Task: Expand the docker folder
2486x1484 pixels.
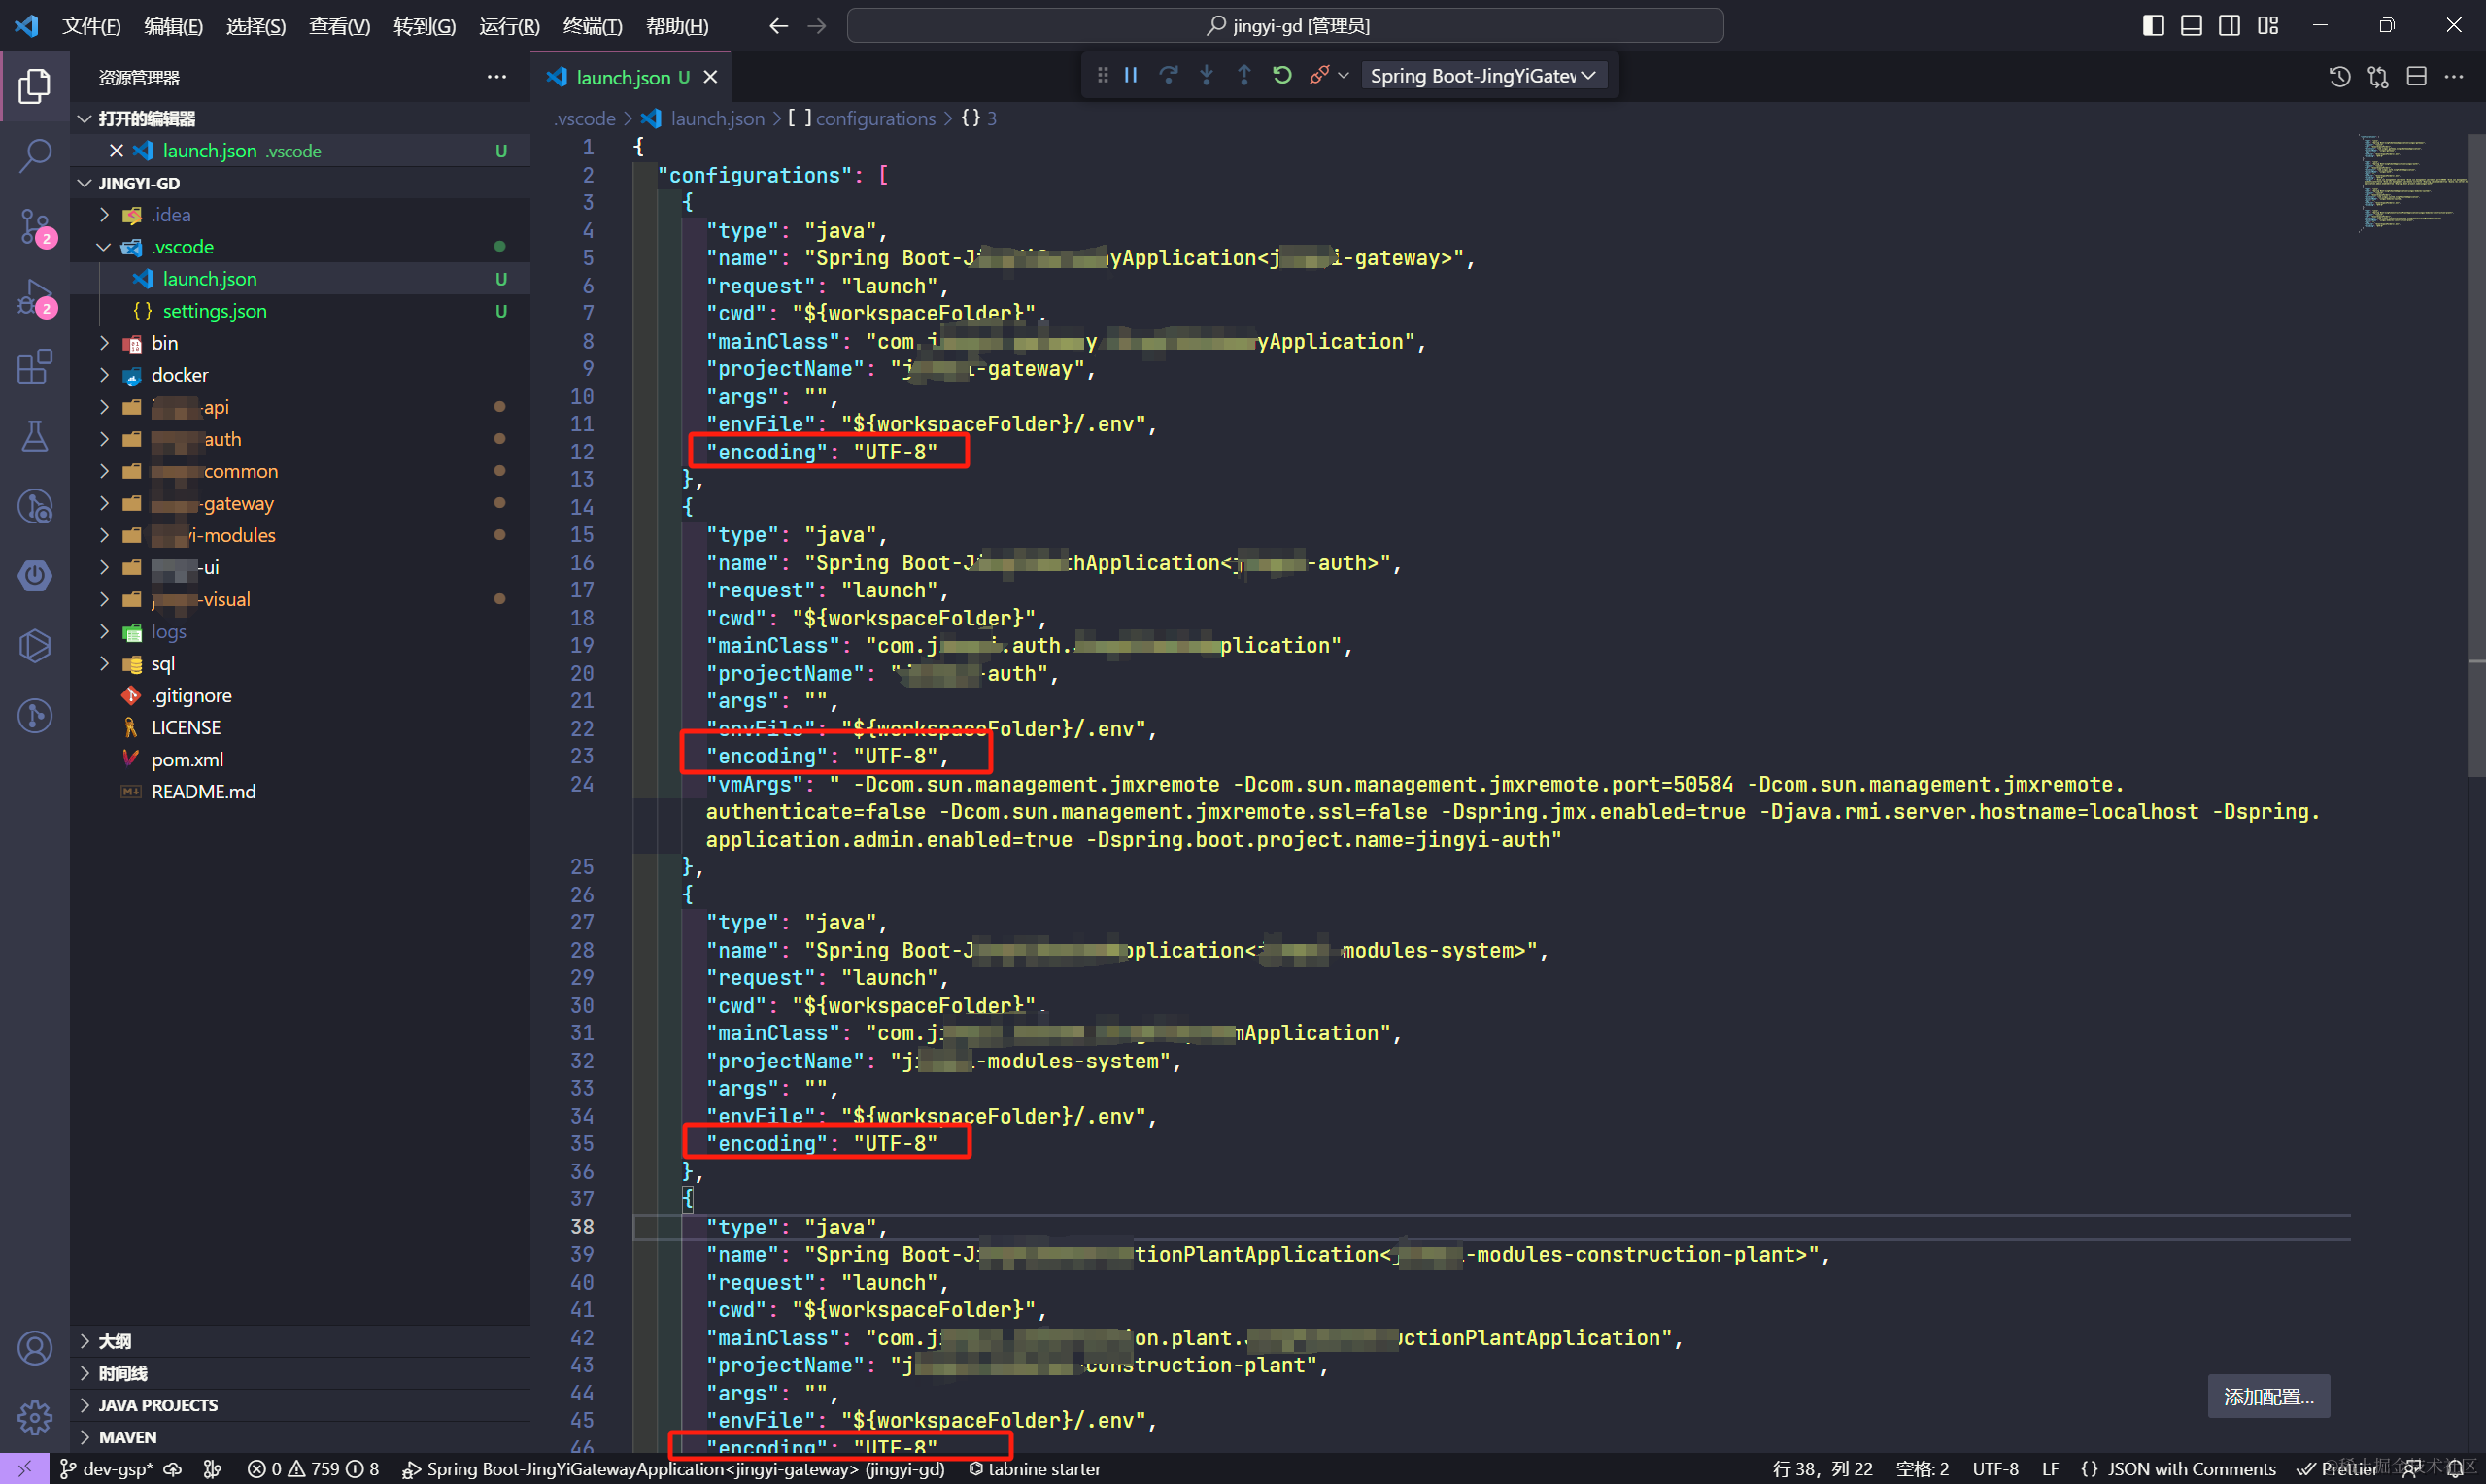Action: (180, 375)
